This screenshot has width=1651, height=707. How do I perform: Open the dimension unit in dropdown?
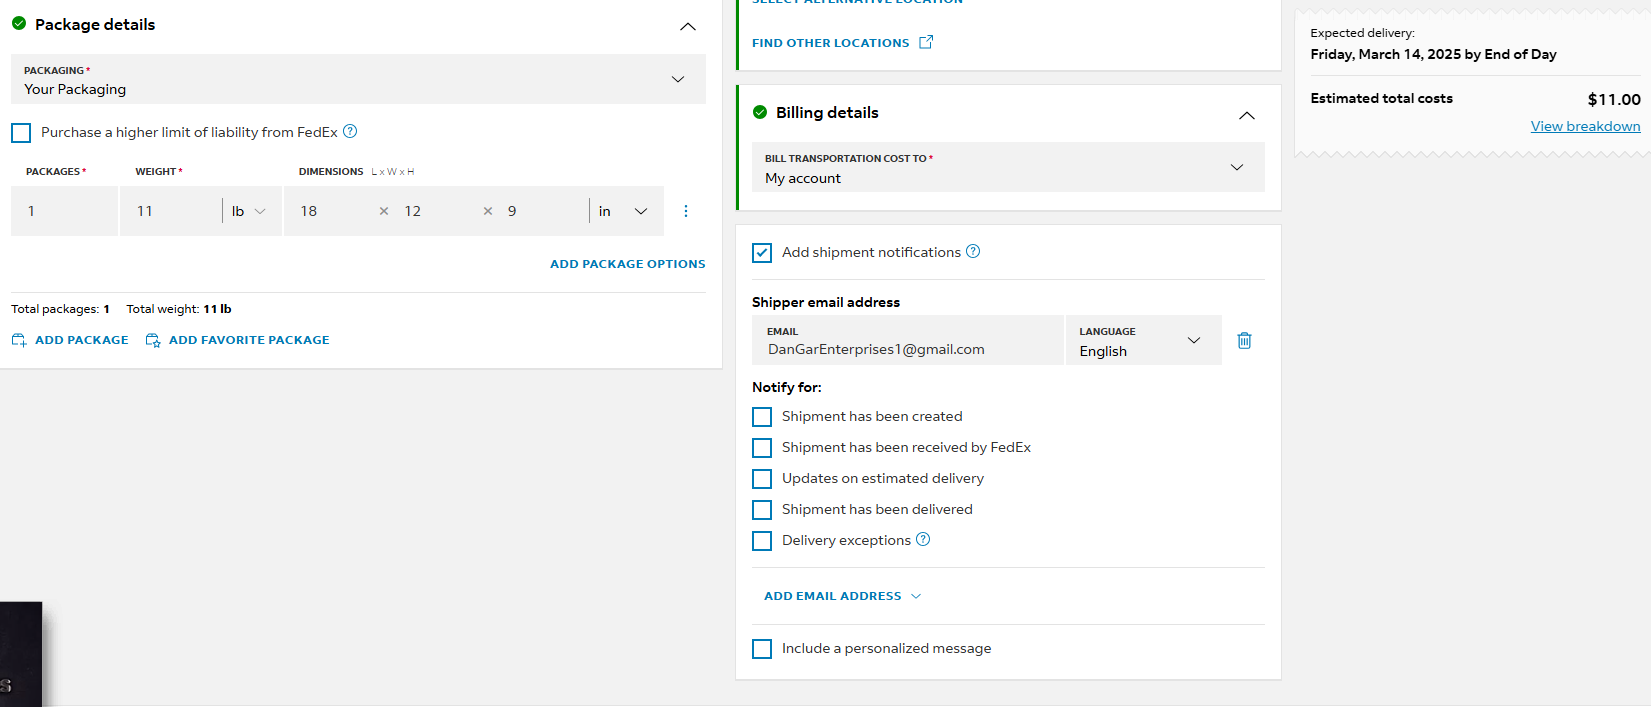point(625,211)
